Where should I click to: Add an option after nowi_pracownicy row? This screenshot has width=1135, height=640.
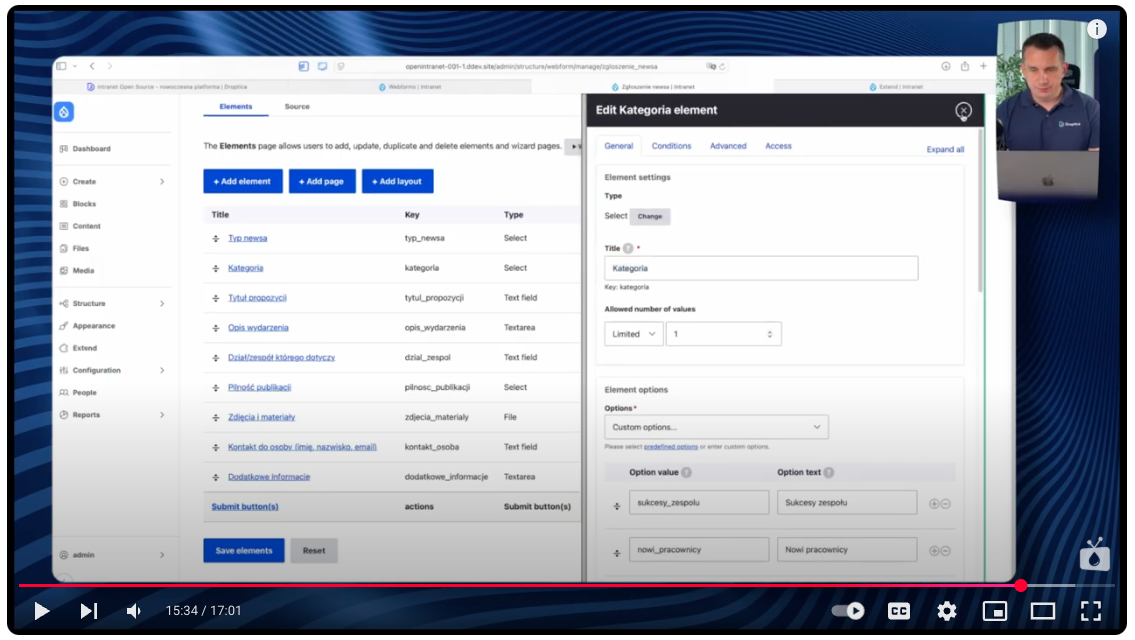(934, 551)
